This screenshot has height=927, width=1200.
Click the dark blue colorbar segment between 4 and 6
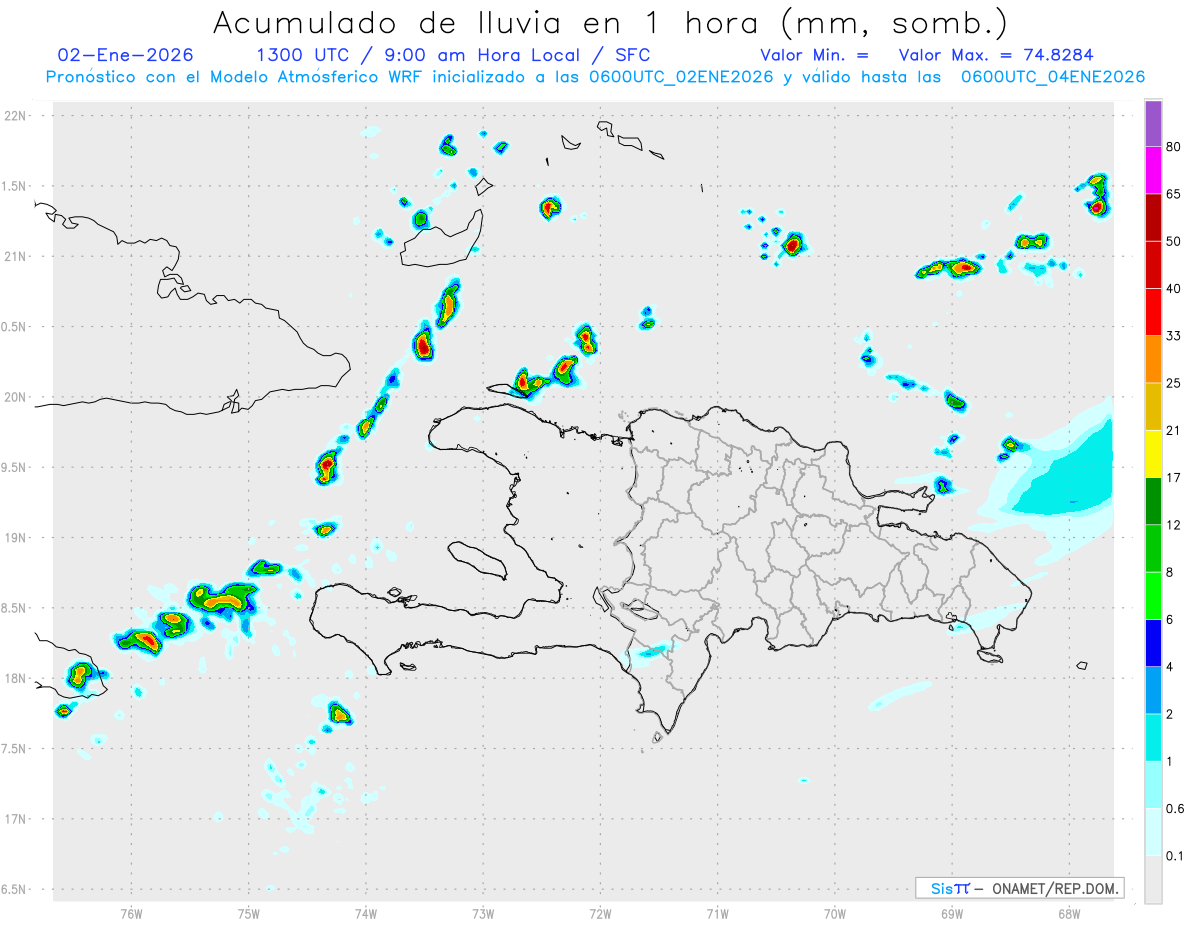coord(1153,642)
